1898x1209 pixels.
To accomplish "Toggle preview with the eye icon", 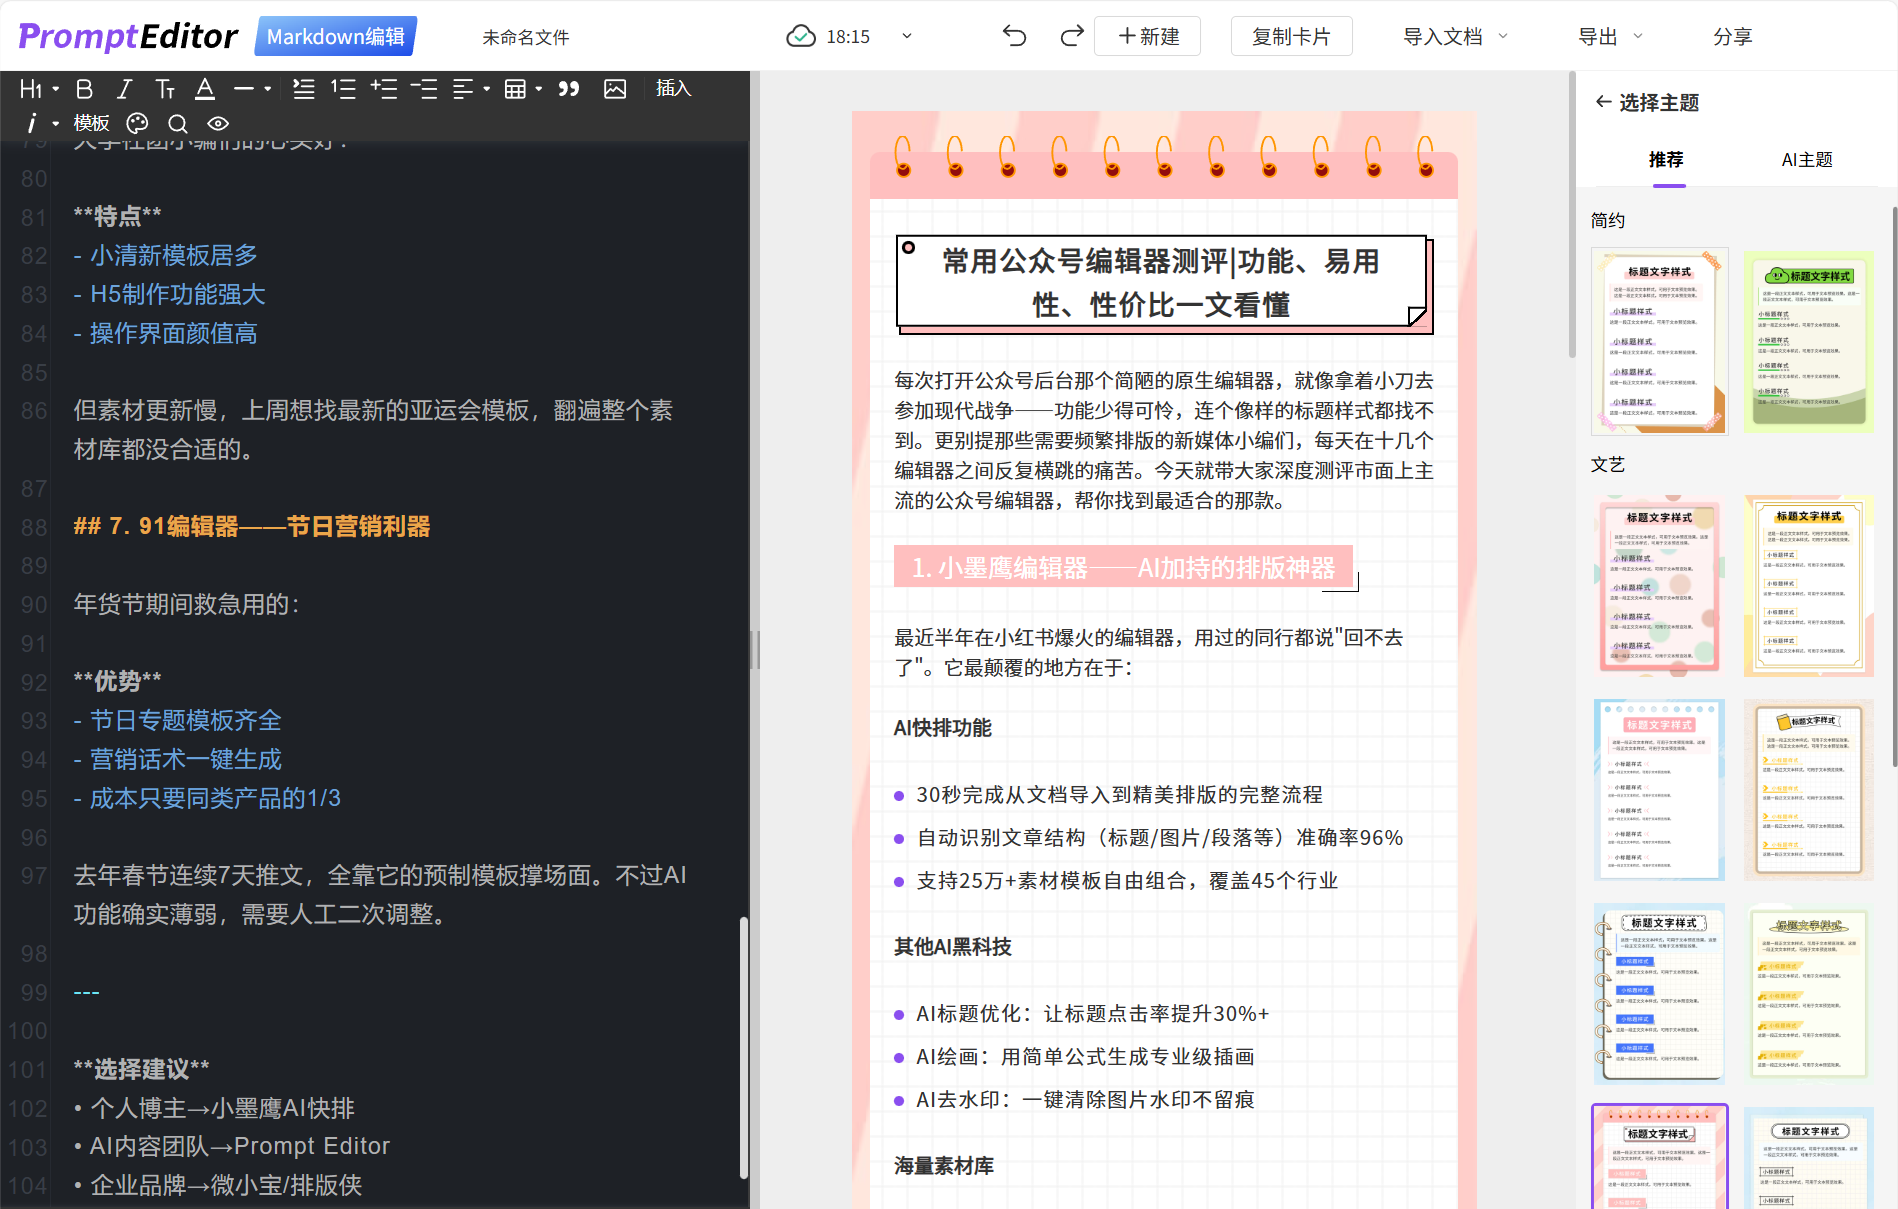I will point(218,123).
